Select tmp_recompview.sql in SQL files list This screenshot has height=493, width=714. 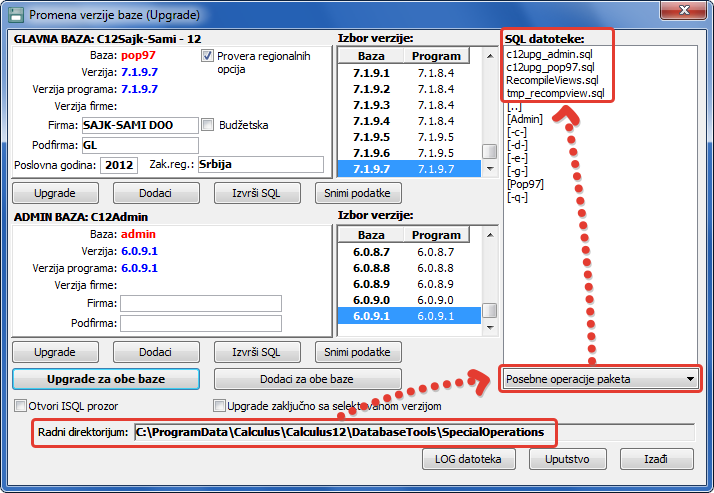(555, 92)
